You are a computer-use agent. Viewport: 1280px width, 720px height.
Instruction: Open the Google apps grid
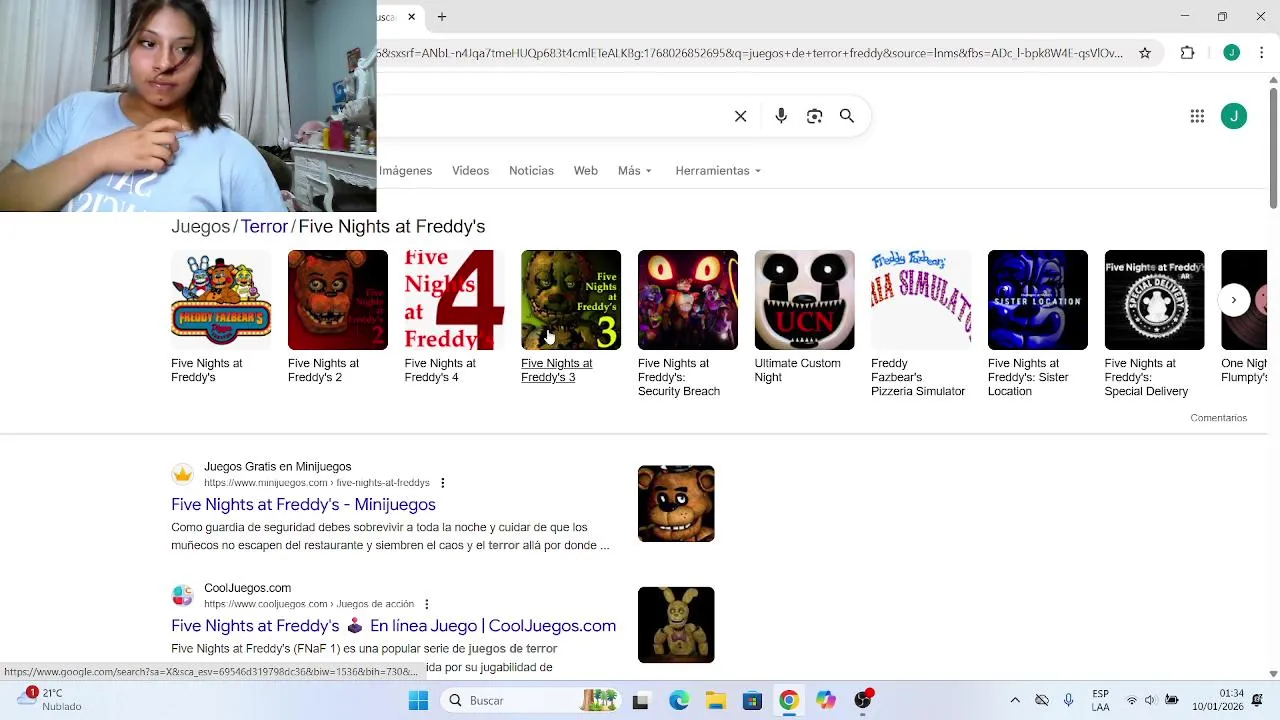[x=1197, y=116]
